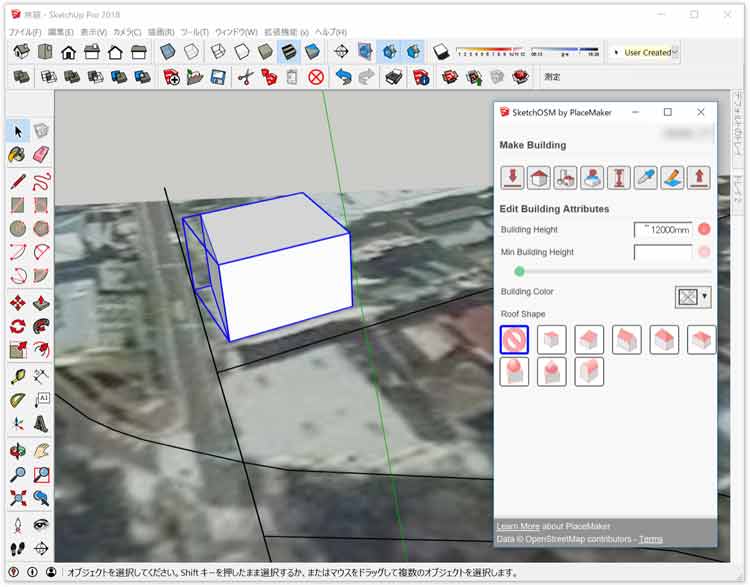Activate the Scale tool
The height and width of the screenshot is (587, 750).
[18, 350]
